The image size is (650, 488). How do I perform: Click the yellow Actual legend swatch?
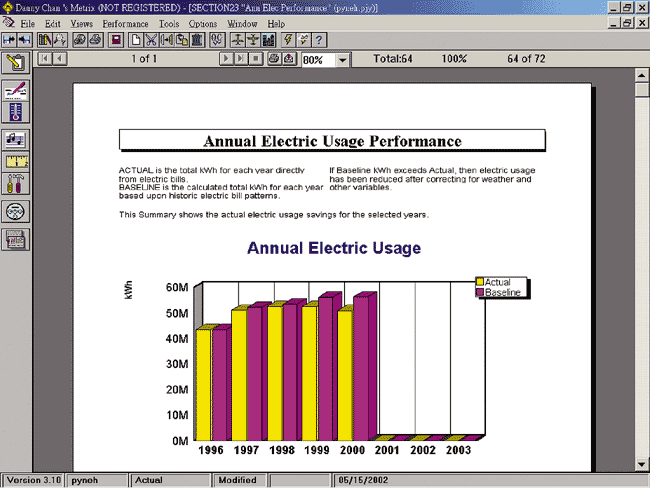coord(480,283)
